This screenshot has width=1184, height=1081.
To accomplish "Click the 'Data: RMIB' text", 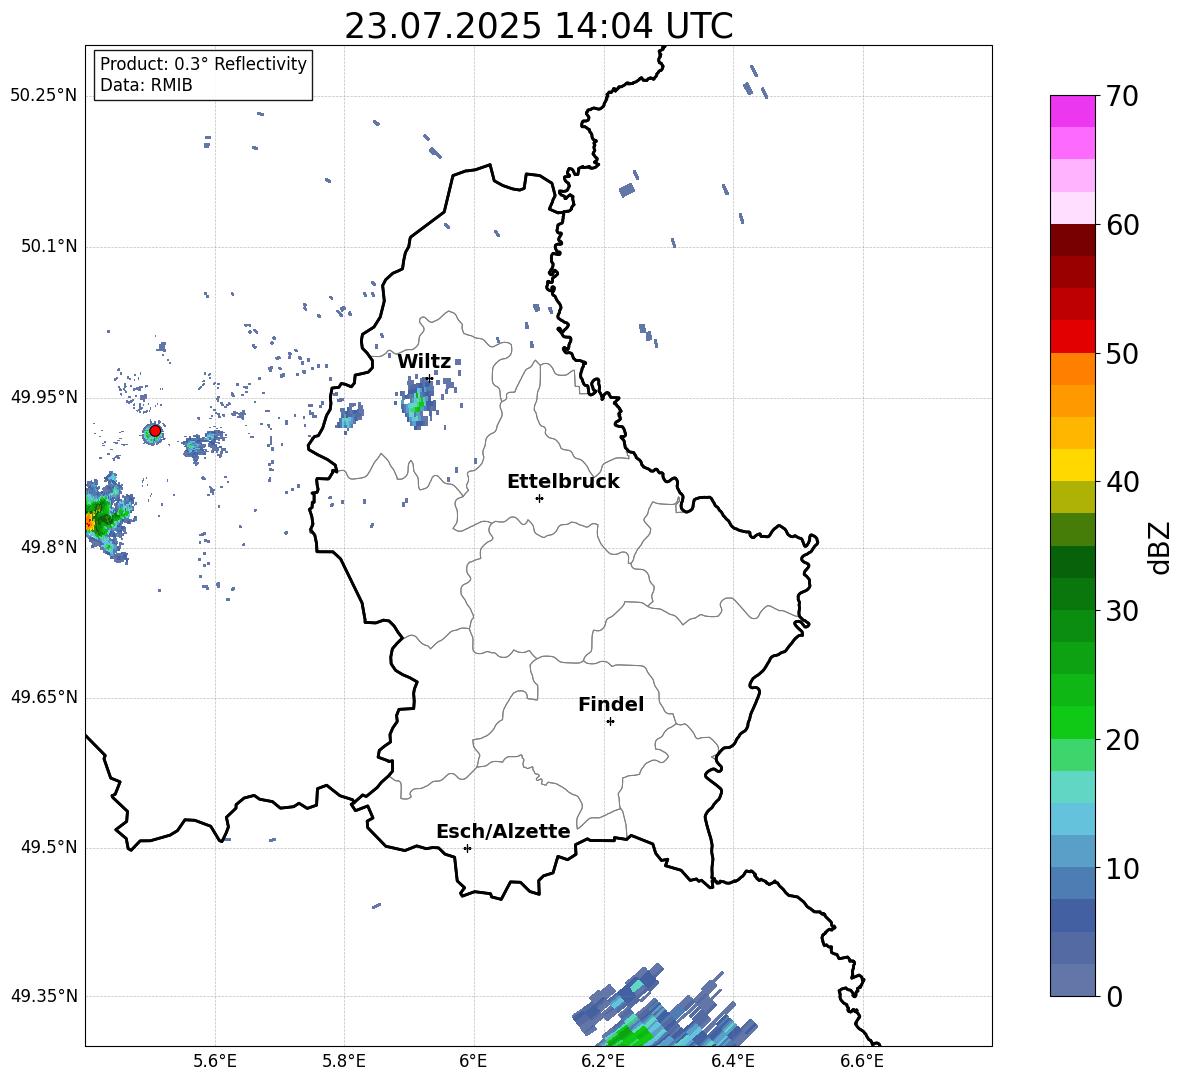I will (146, 85).
